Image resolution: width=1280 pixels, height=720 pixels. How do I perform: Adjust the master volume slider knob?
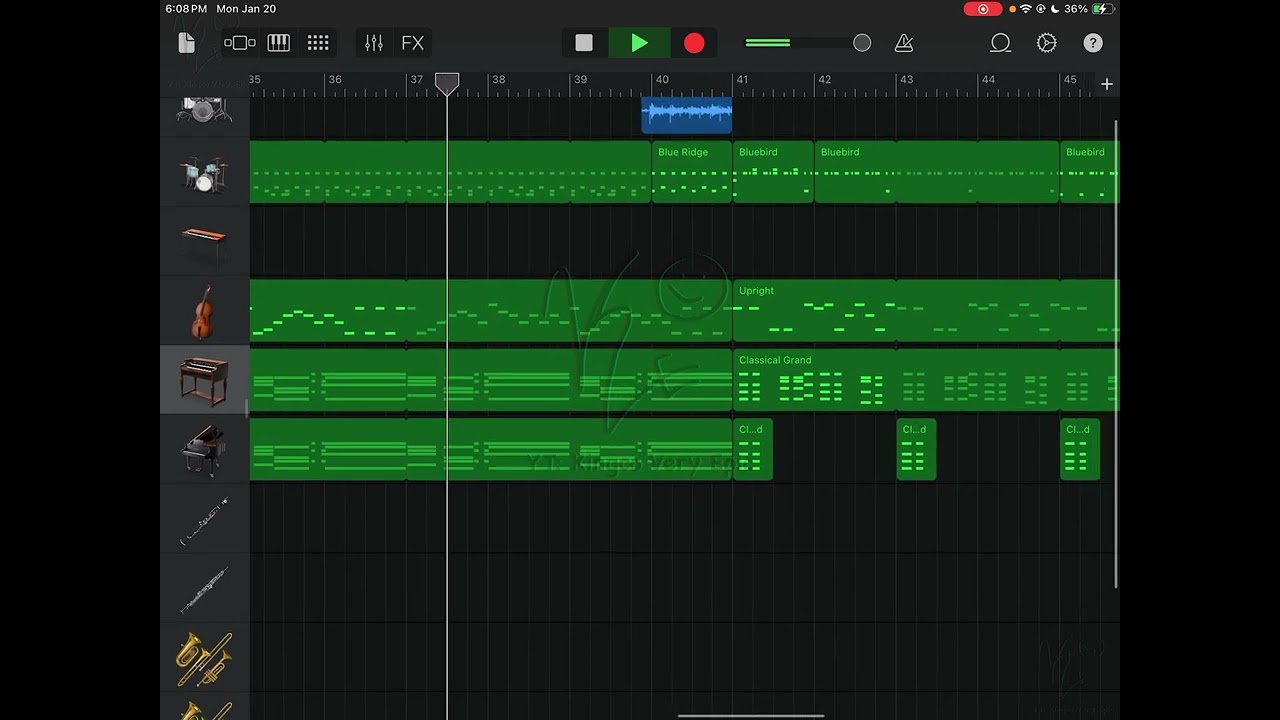click(862, 43)
